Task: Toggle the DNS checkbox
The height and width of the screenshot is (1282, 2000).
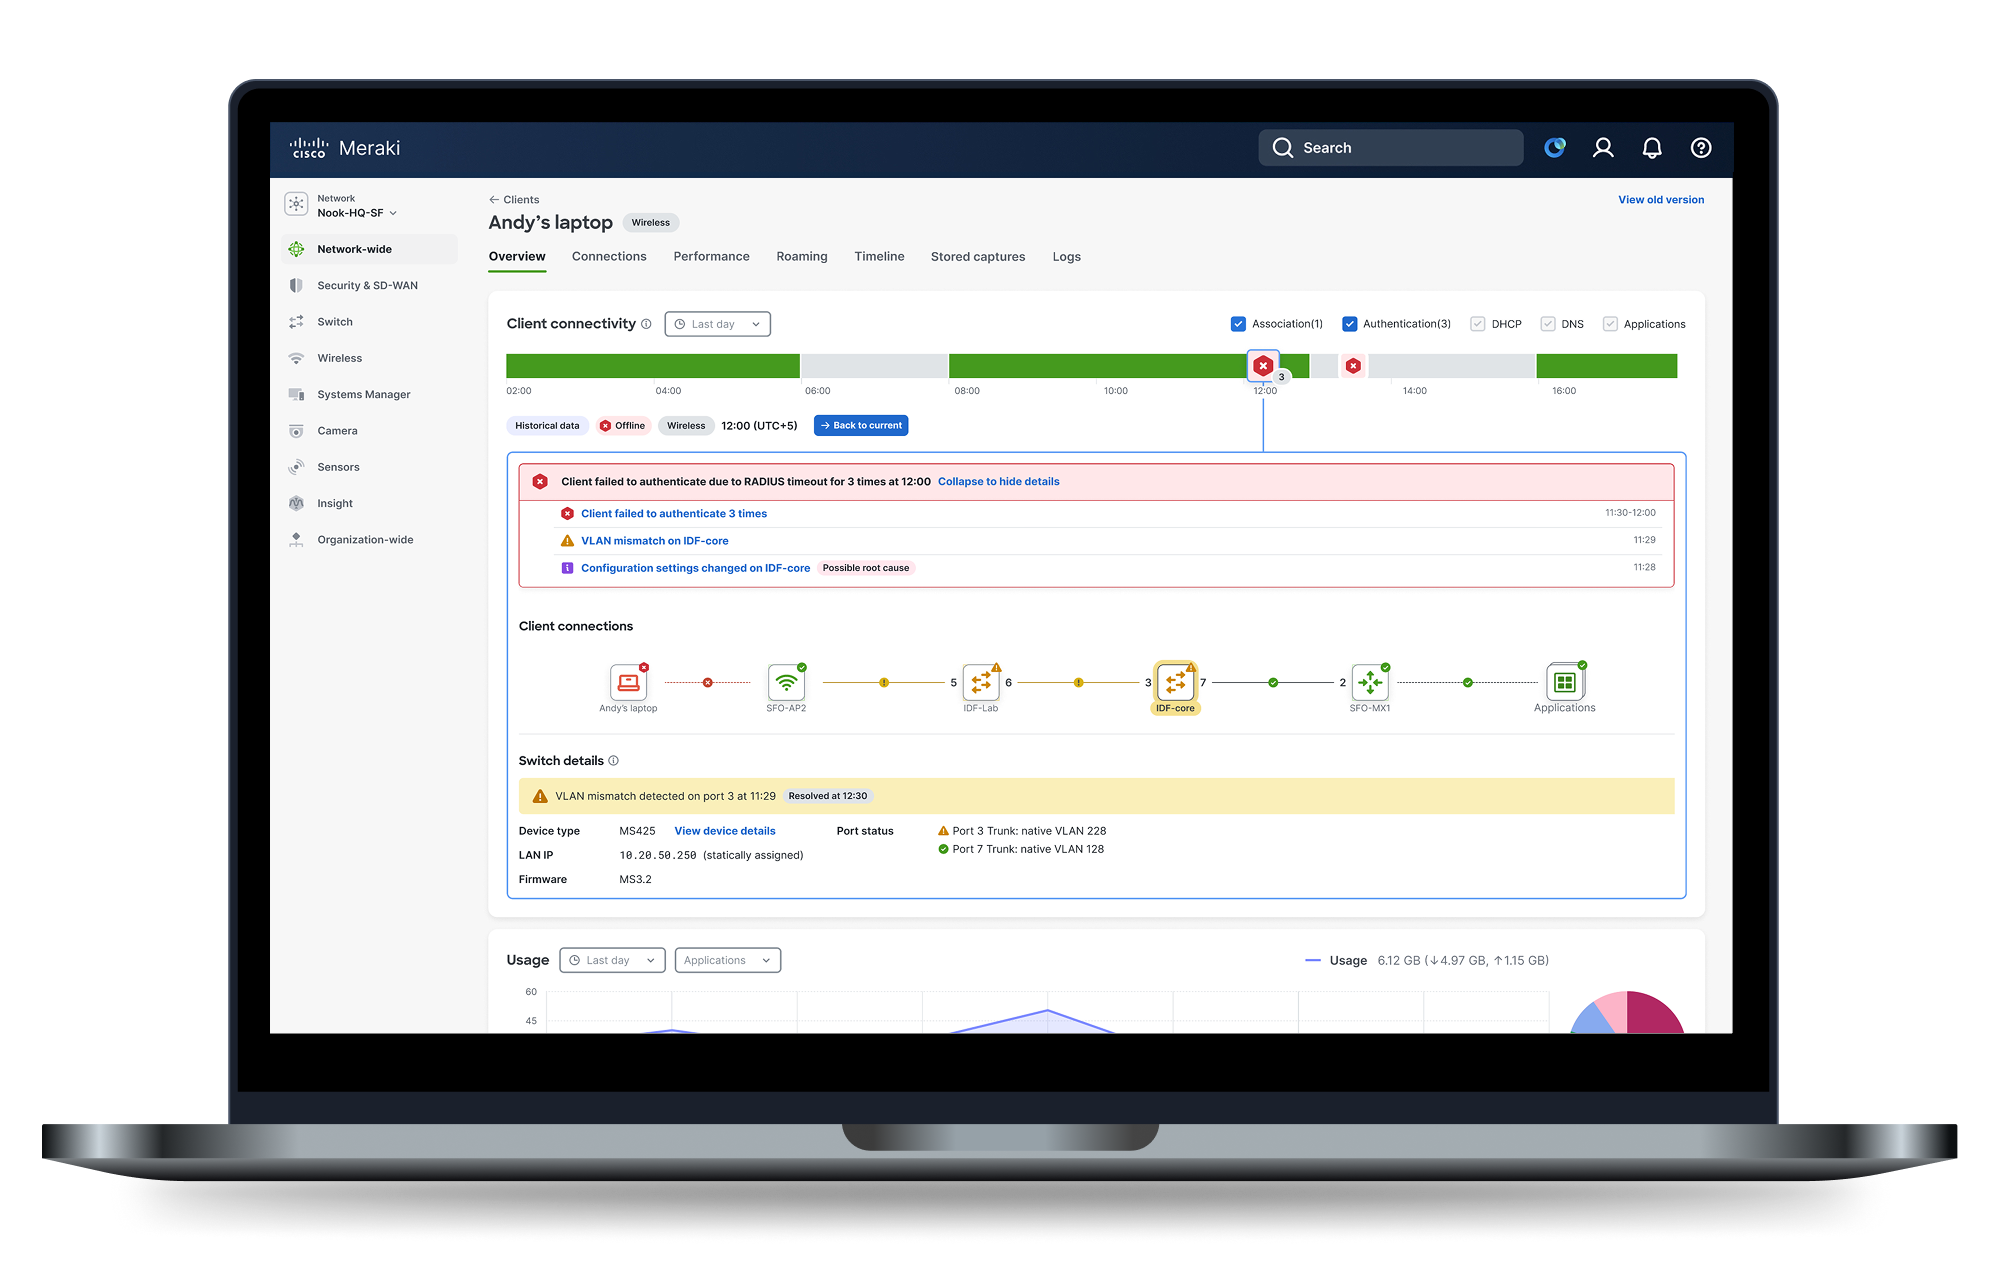Action: tap(1547, 324)
